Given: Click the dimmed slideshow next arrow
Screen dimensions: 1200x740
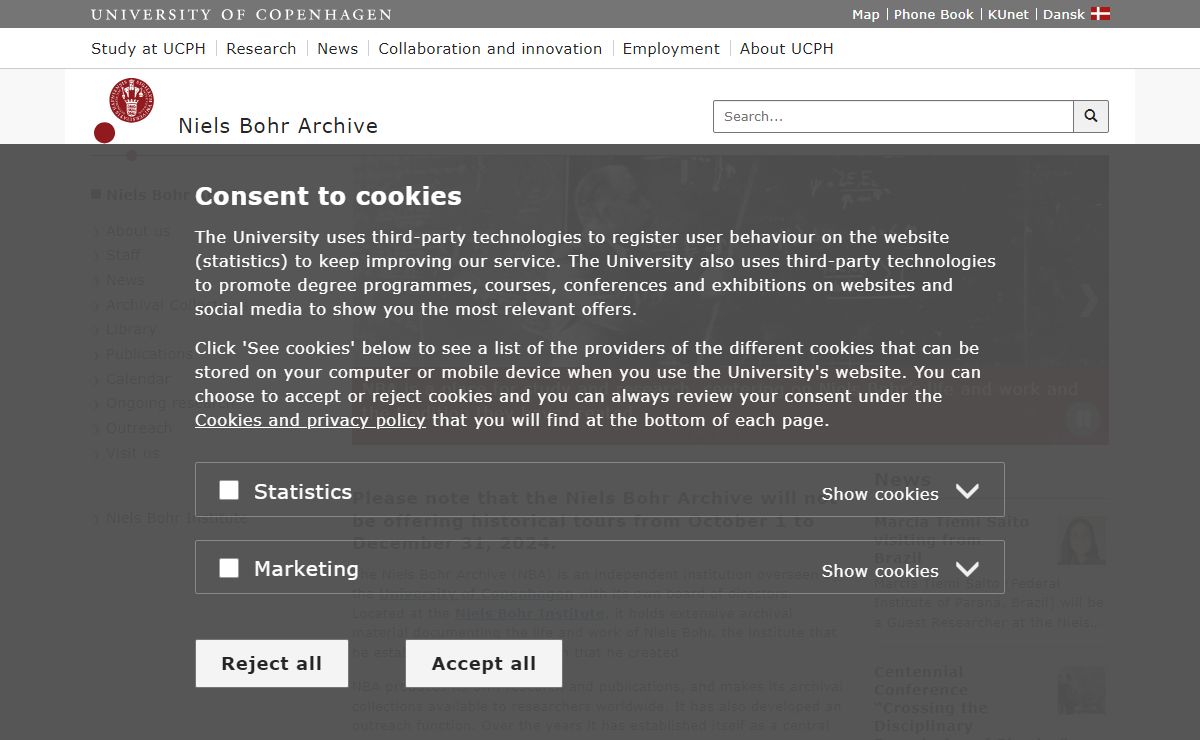Looking at the screenshot, I should 1089,299.
